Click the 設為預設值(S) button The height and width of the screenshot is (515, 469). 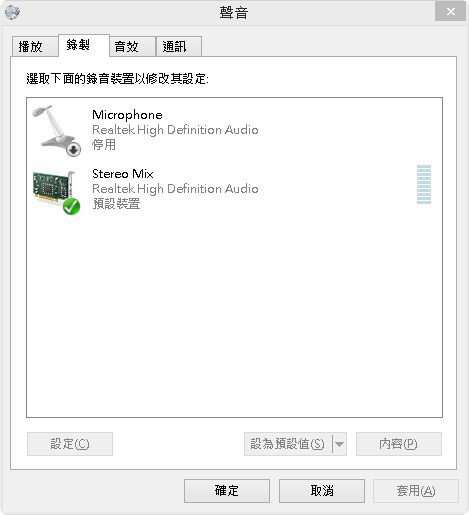tap(288, 444)
